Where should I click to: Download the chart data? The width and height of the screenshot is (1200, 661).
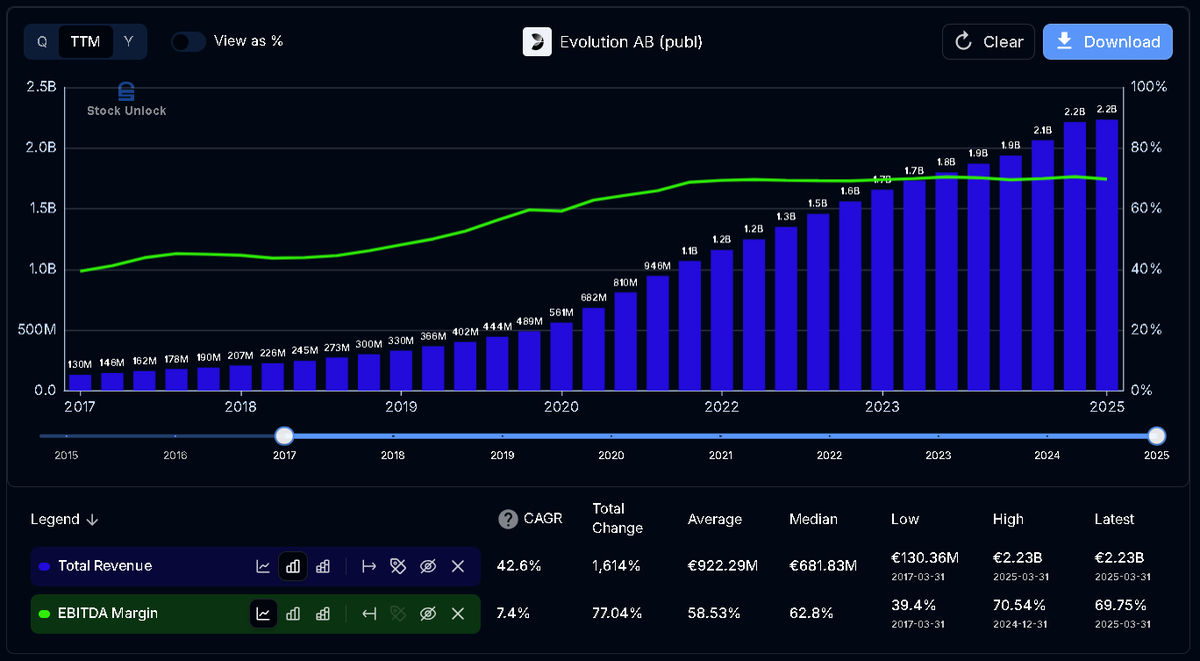1108,42
